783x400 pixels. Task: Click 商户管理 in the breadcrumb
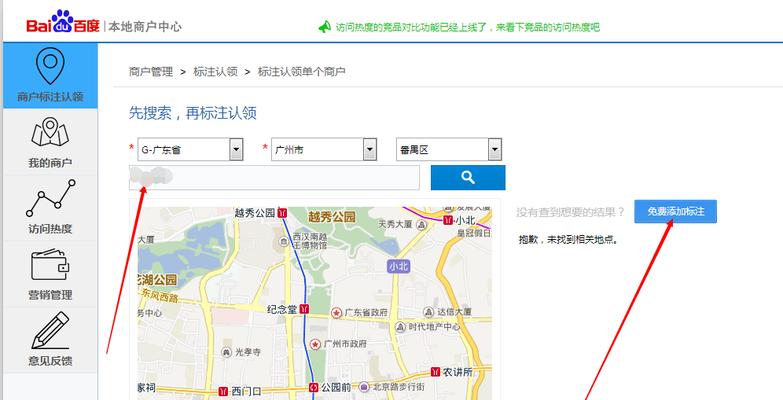click(x=151, y=72)
